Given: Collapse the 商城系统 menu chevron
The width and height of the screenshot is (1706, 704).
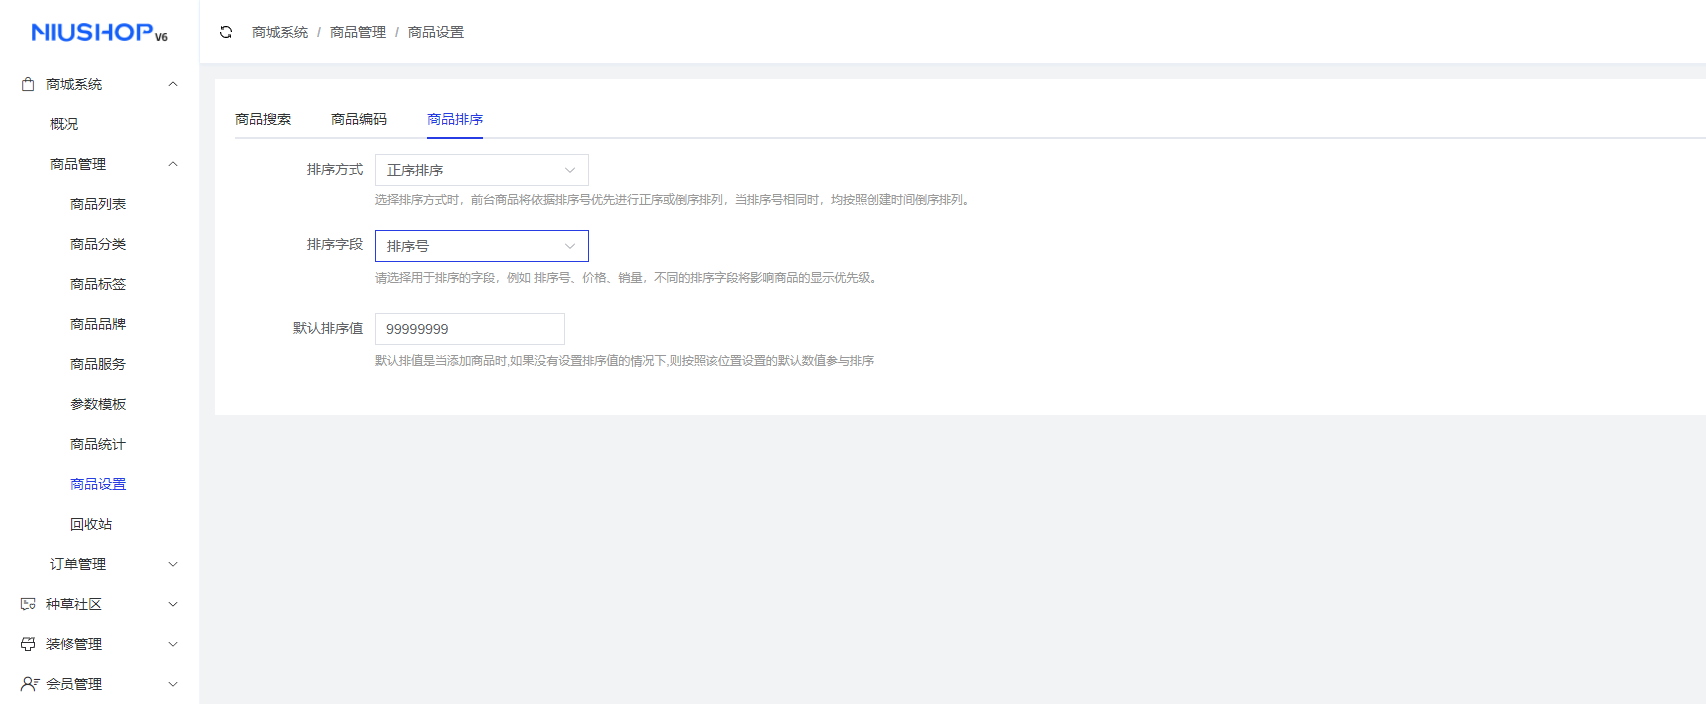Looking at the screenshot, I should 173,84.
